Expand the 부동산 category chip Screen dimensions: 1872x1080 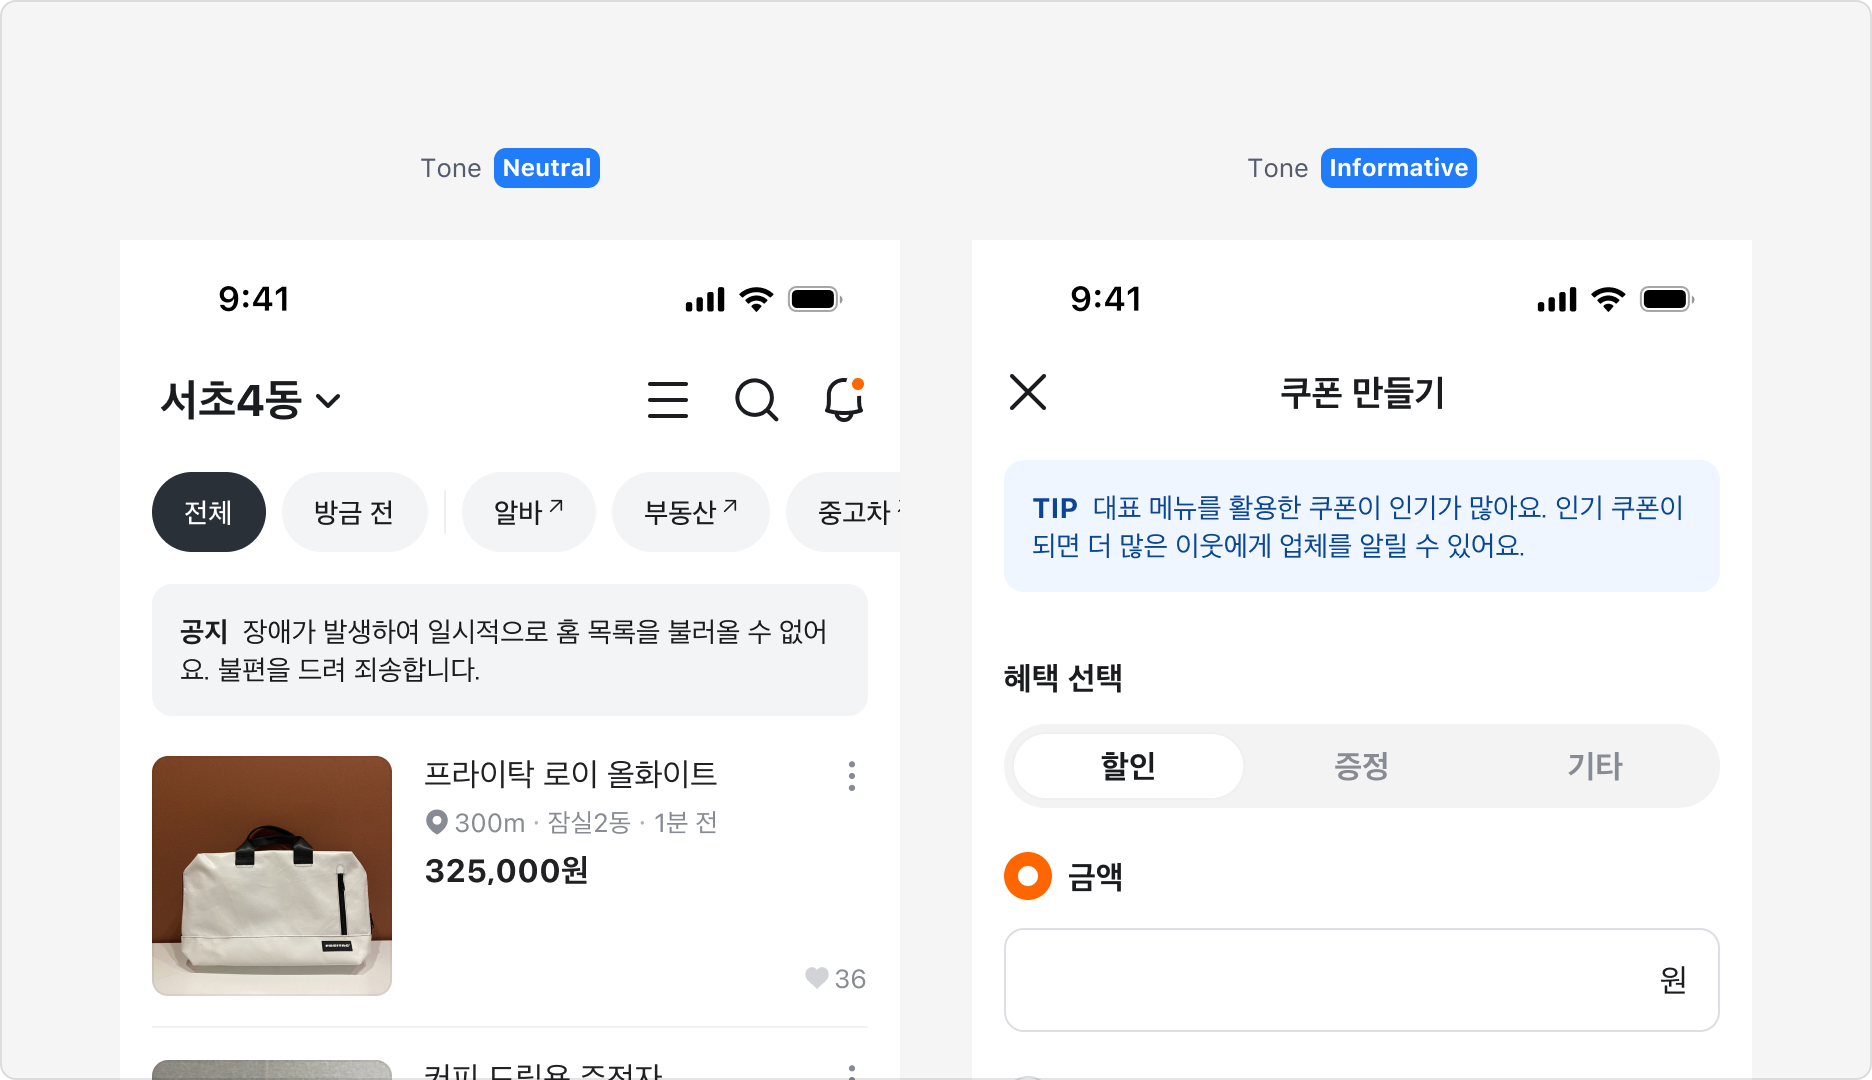690,512
